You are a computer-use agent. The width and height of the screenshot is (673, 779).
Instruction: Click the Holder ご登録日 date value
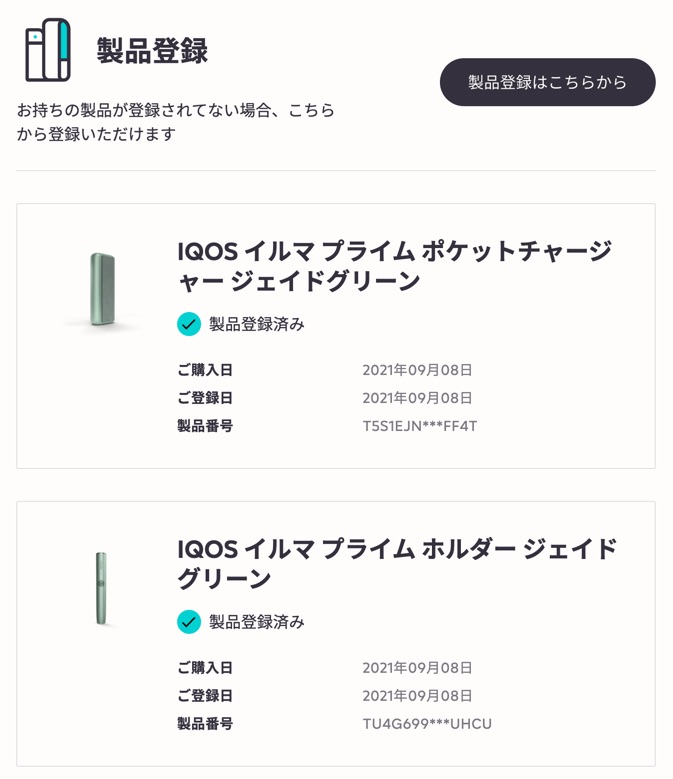click(x=417, y=696)
